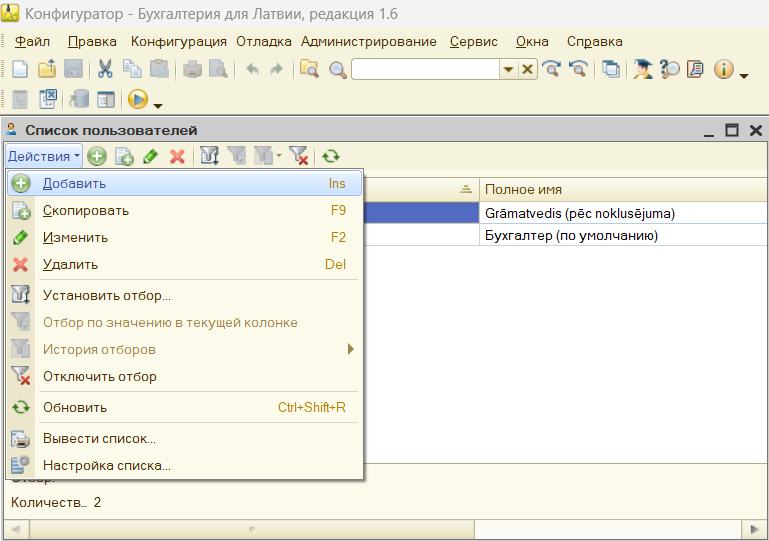Click the Help info icon in toolbar
The height and width of the screenshot is (541, 769).
[724, 69]
